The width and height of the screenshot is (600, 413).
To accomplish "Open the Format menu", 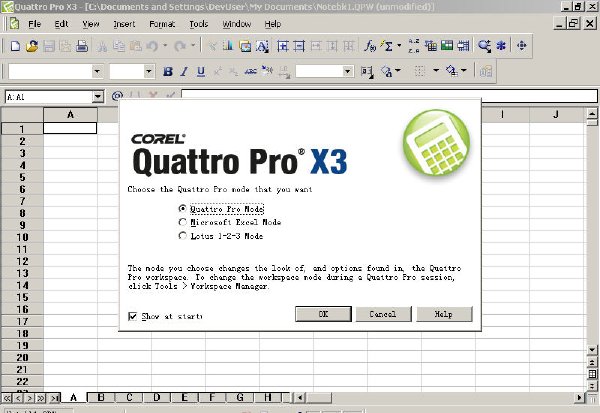I will point(162,24).
